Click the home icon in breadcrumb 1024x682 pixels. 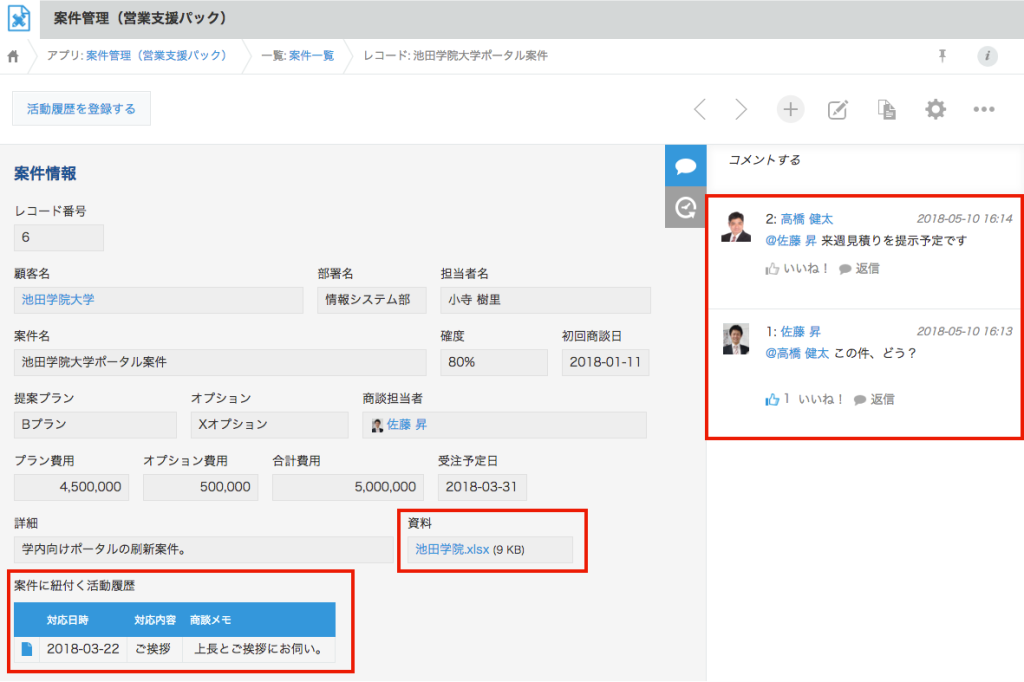coord(14,56)
